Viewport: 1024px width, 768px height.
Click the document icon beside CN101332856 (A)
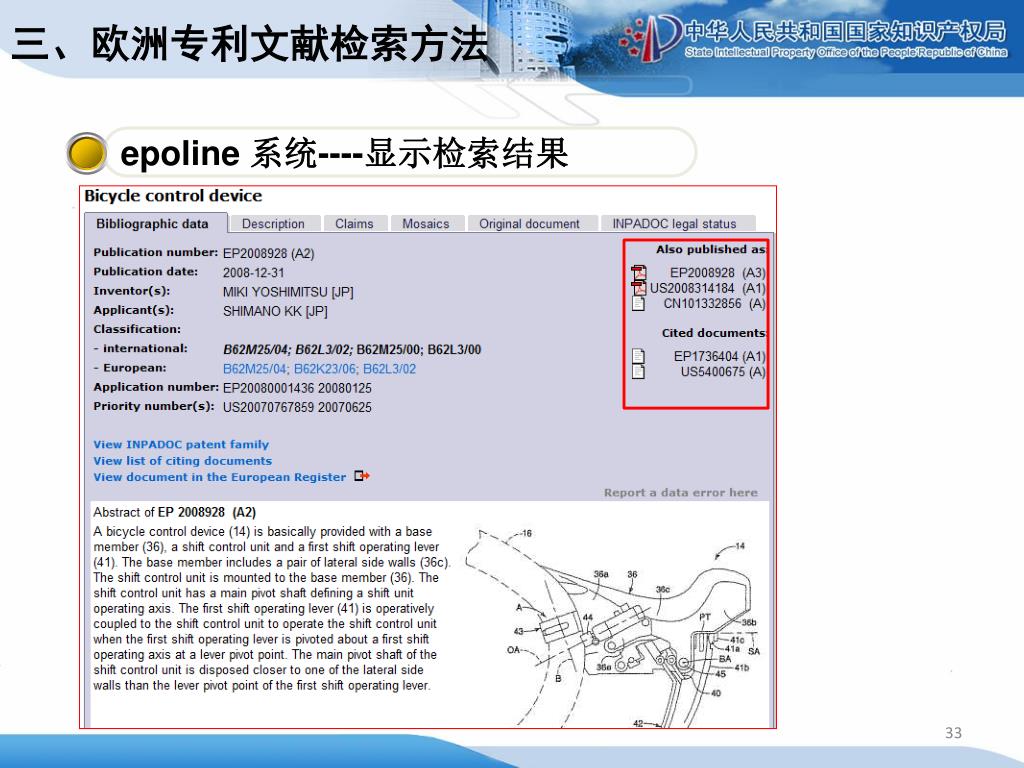(x=639, y=304)
